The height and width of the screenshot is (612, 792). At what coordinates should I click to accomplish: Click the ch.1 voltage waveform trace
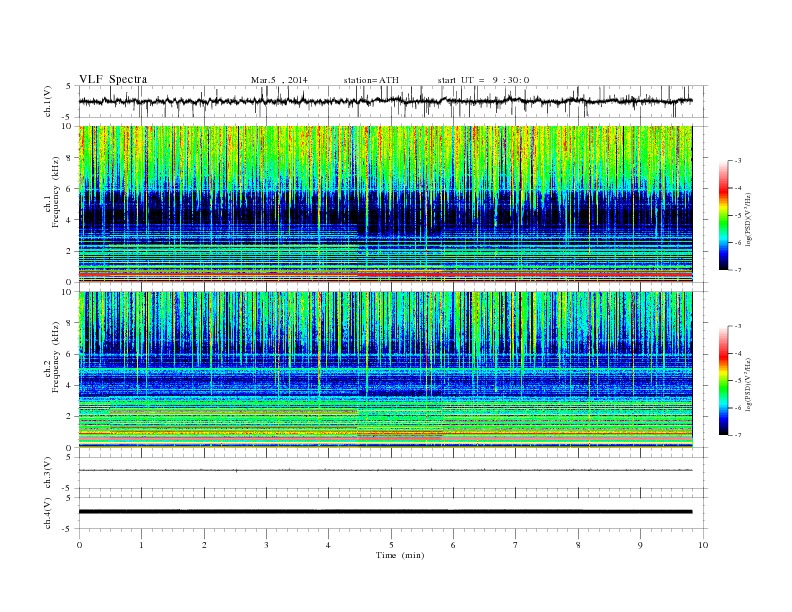385,101
